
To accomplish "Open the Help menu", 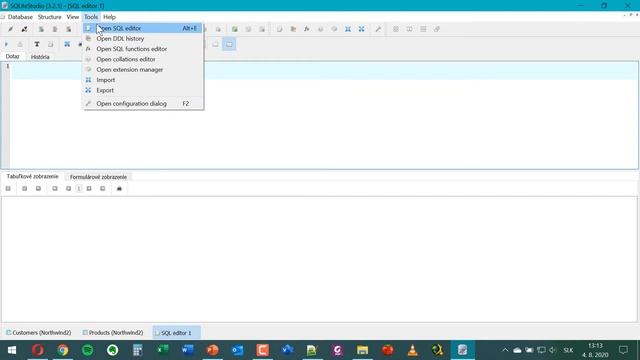I will (109, 17).
